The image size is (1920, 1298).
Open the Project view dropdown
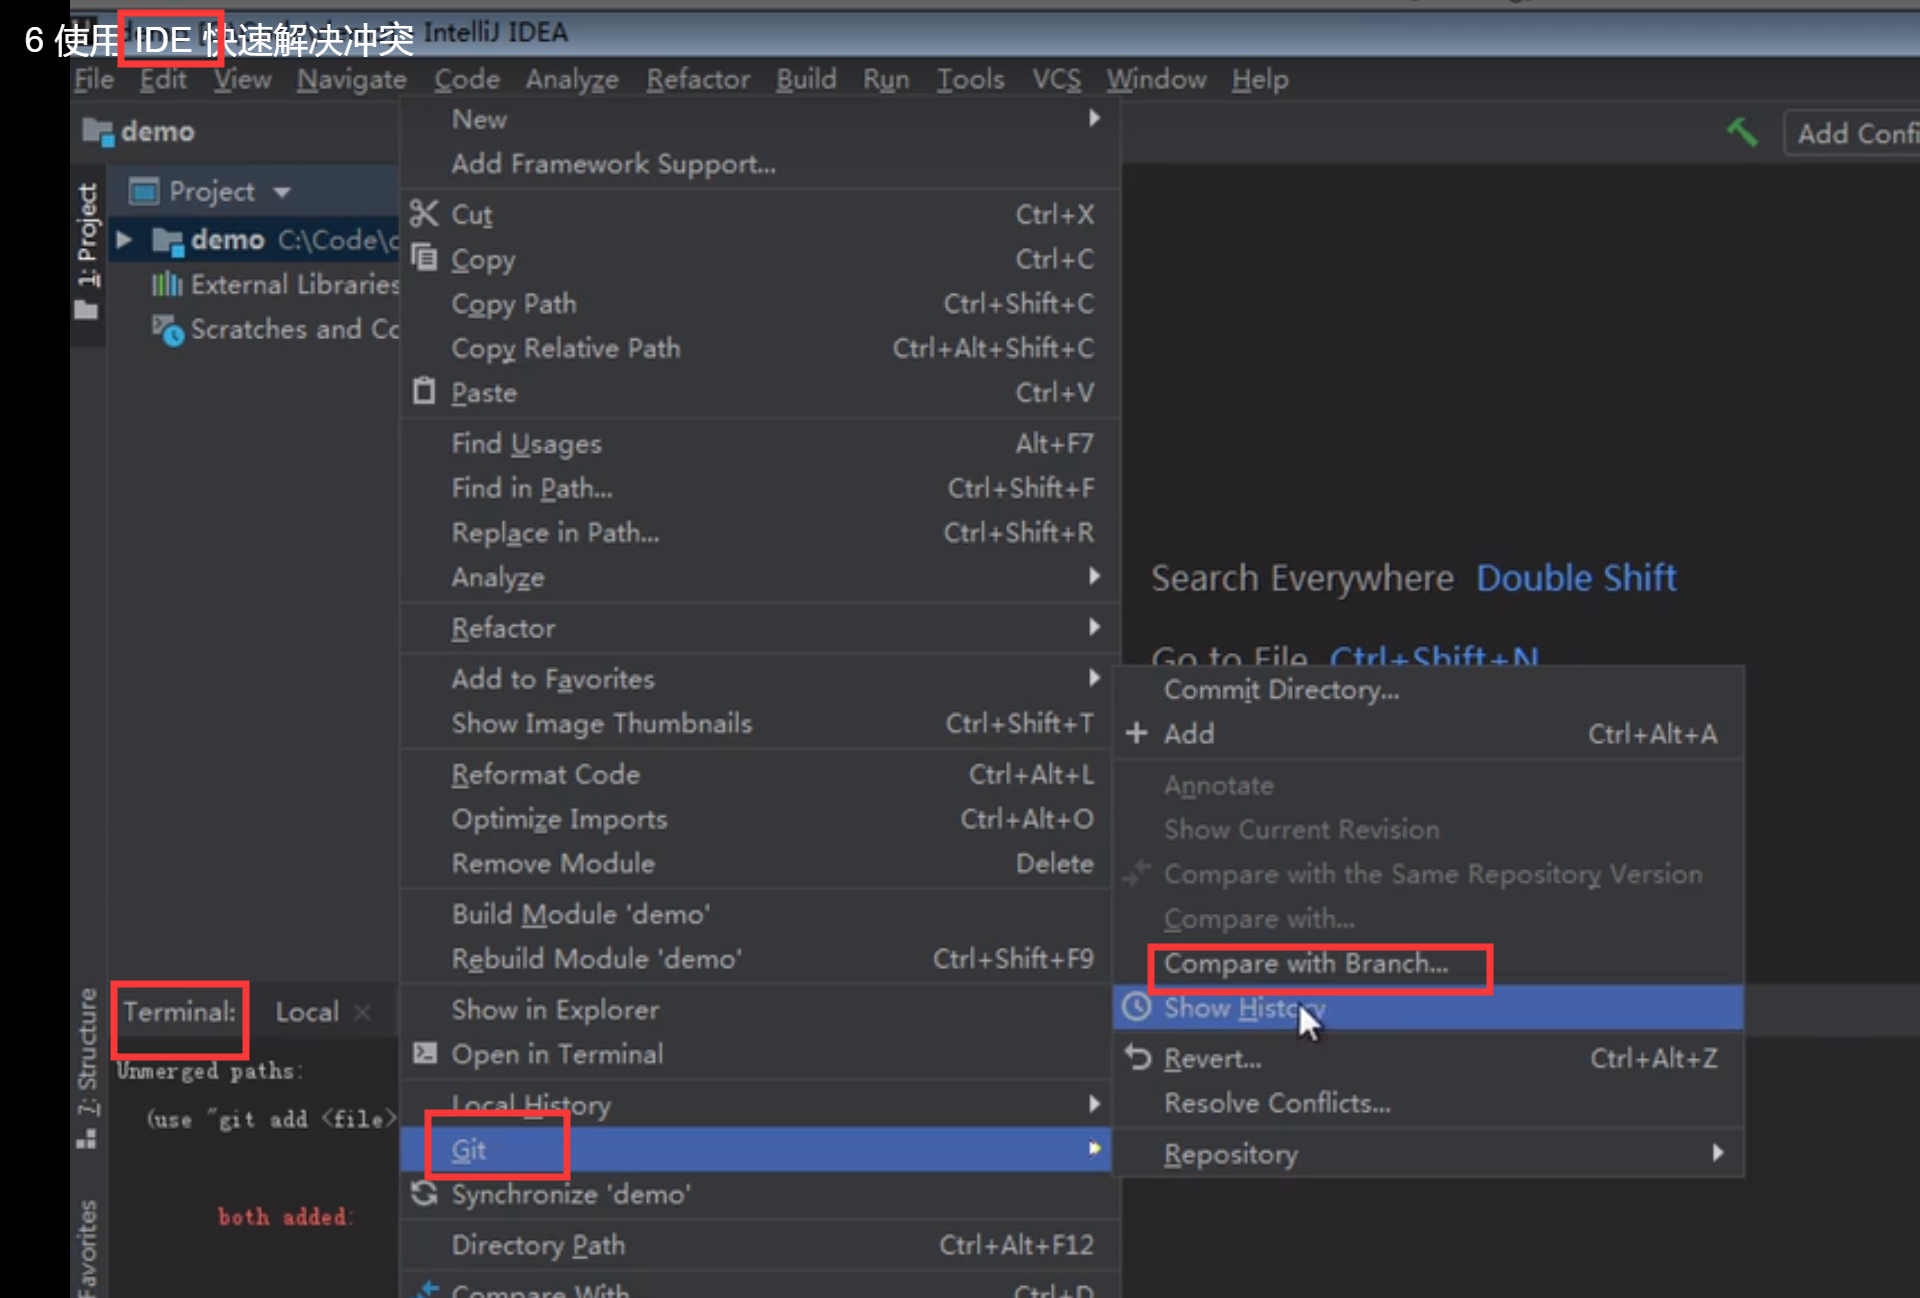tap(282, 191)
